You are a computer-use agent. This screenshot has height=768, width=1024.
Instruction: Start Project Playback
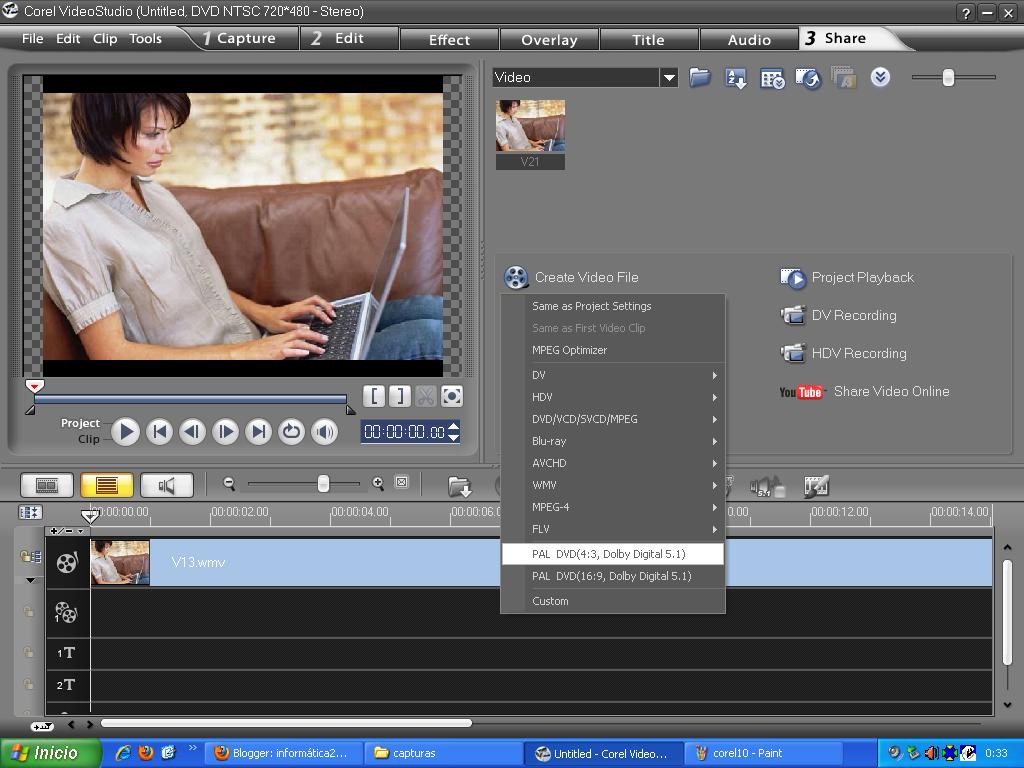click(847, 278)
